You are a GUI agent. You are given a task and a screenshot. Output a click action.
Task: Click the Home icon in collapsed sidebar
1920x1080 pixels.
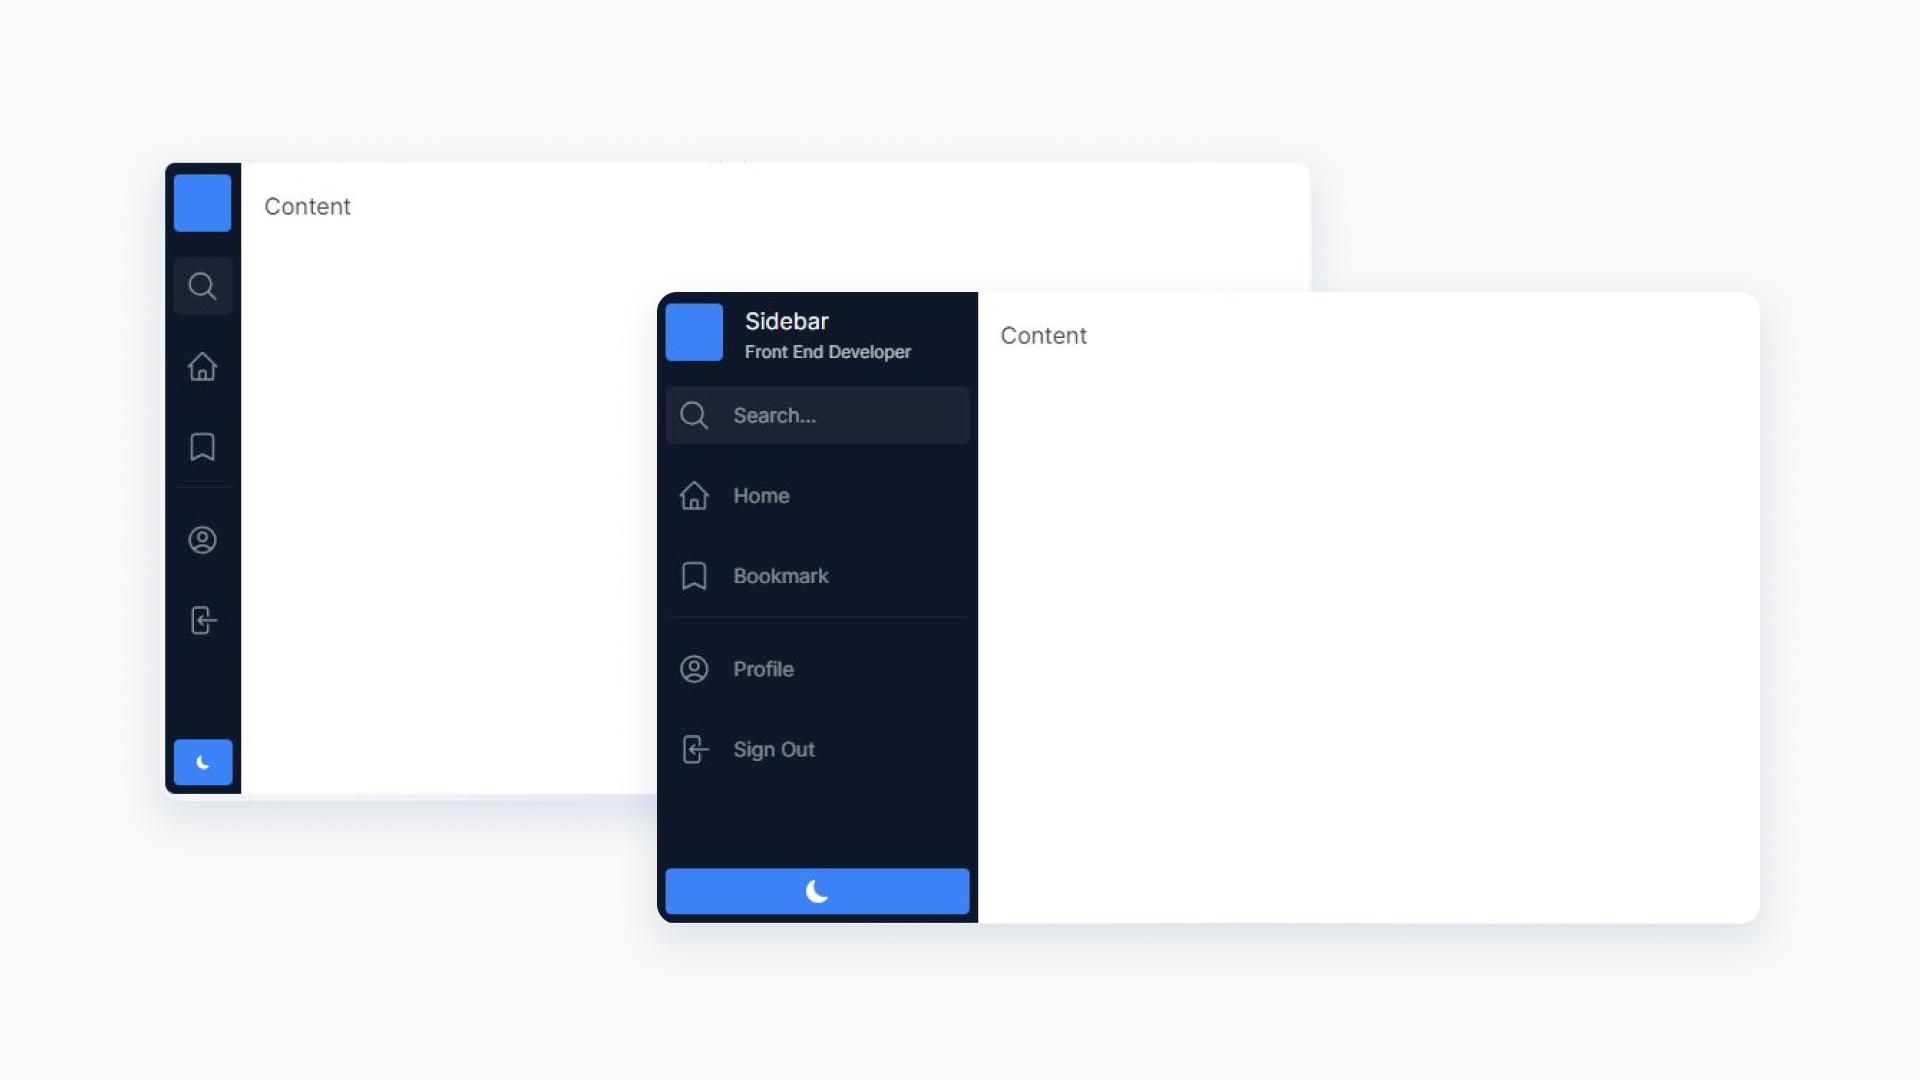point(203,365)
